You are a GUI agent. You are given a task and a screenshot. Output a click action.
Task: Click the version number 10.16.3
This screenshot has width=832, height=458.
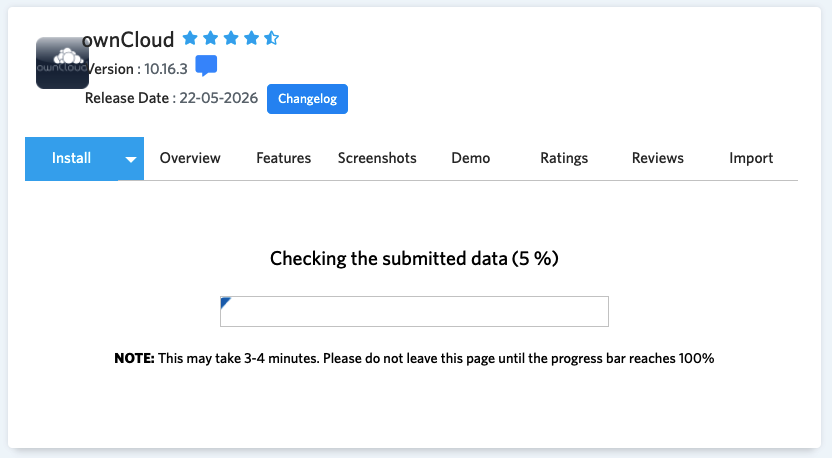pos(166,69)
